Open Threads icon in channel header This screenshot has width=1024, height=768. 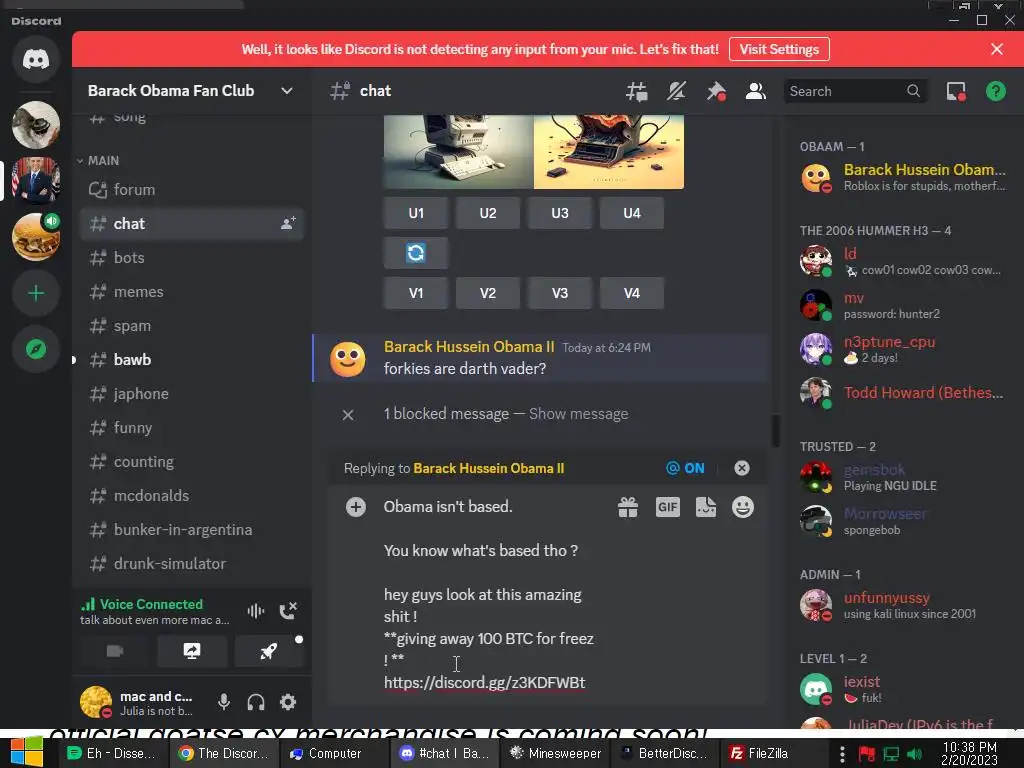pos(636,91)
